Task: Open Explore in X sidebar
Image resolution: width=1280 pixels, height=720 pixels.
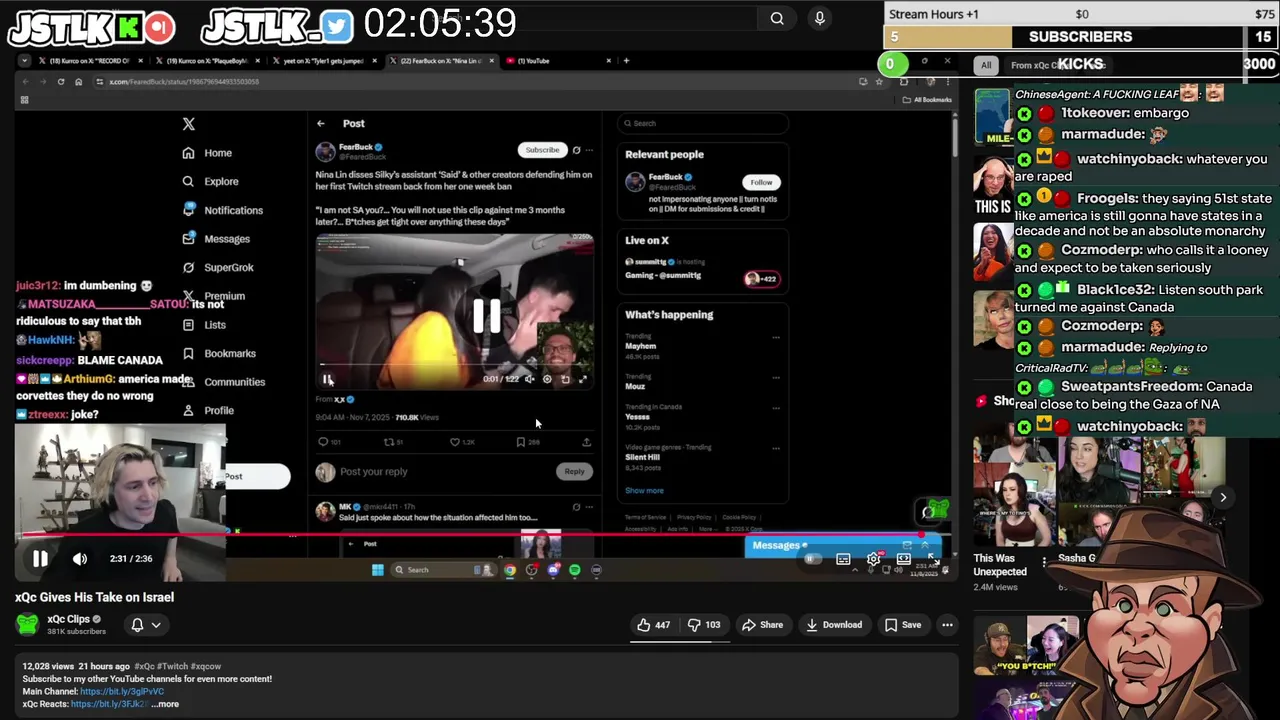Action: 210,182
